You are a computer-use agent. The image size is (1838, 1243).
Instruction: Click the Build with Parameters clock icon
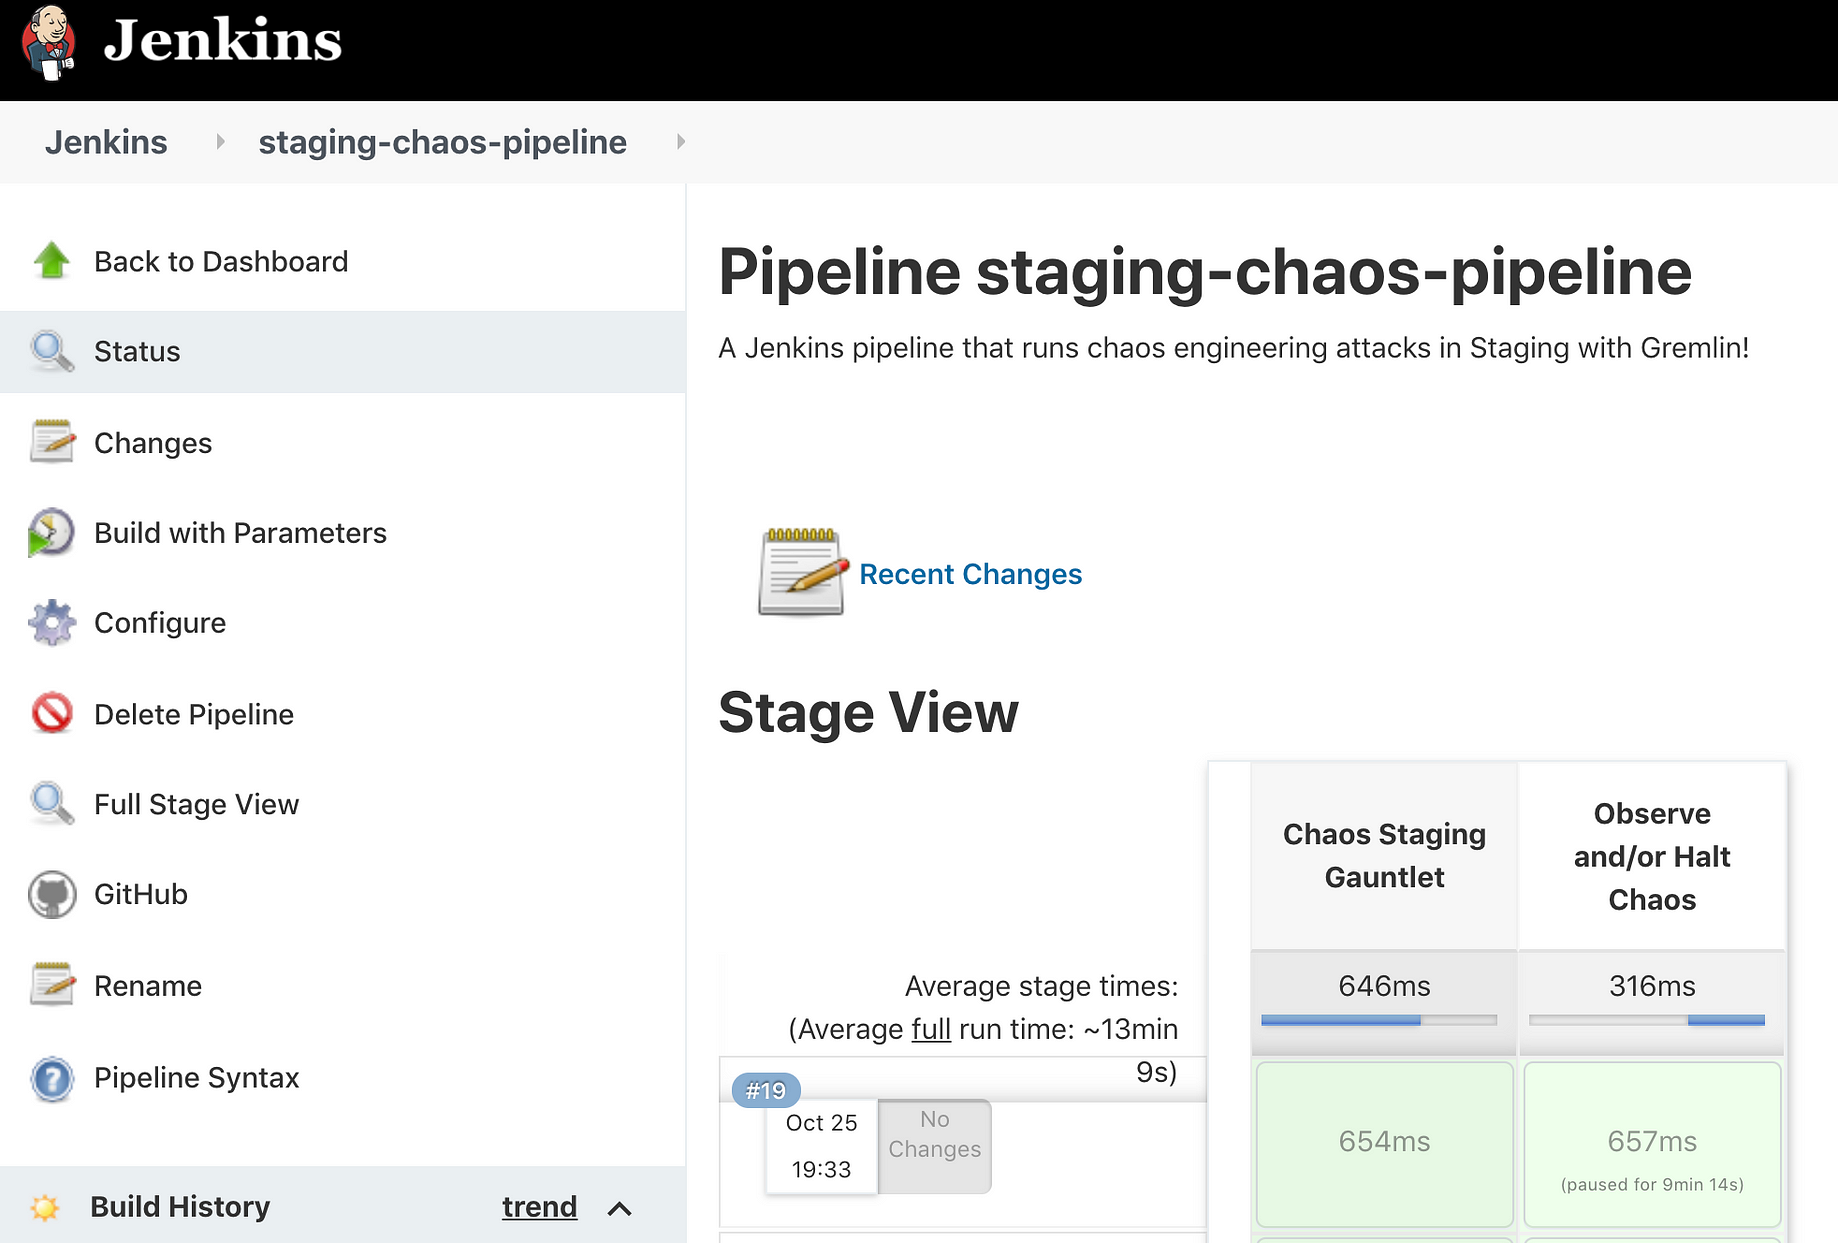[52, 532]
